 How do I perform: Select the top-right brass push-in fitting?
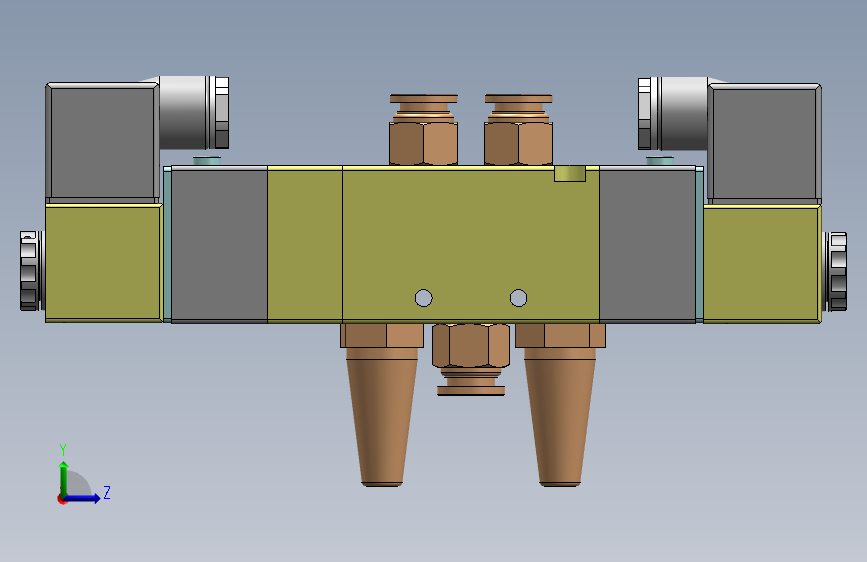[x=519, y=129]
